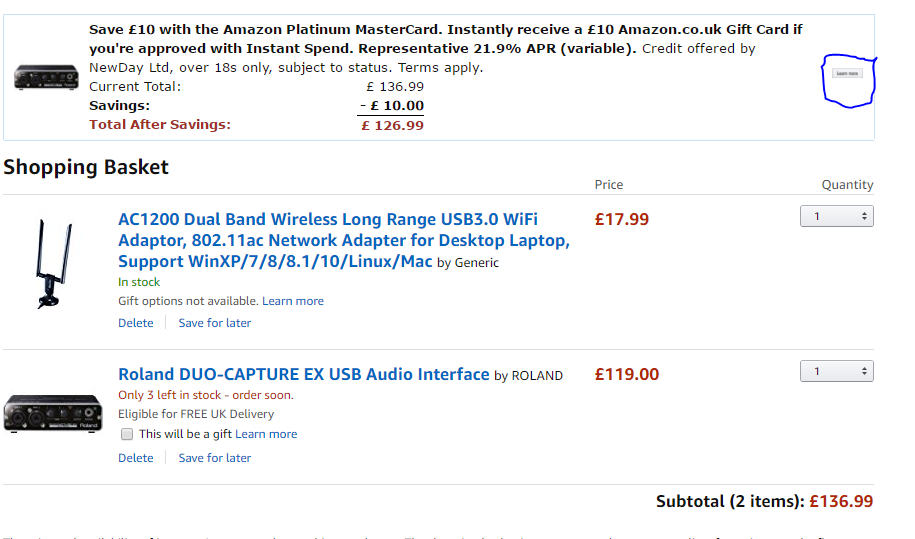
Task: Click the Subtotal £136.99 amount
Action: (841, 501)
